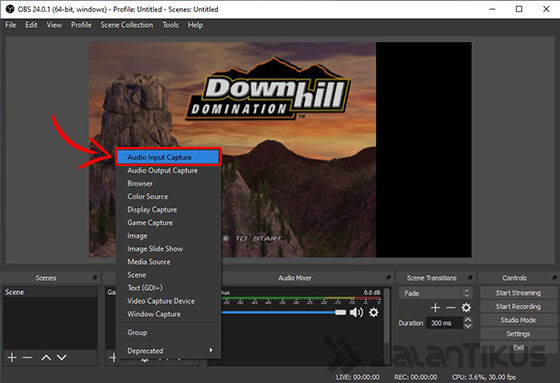Choose Video Capture Device source
560x383 pixels.
pos(168,301)
